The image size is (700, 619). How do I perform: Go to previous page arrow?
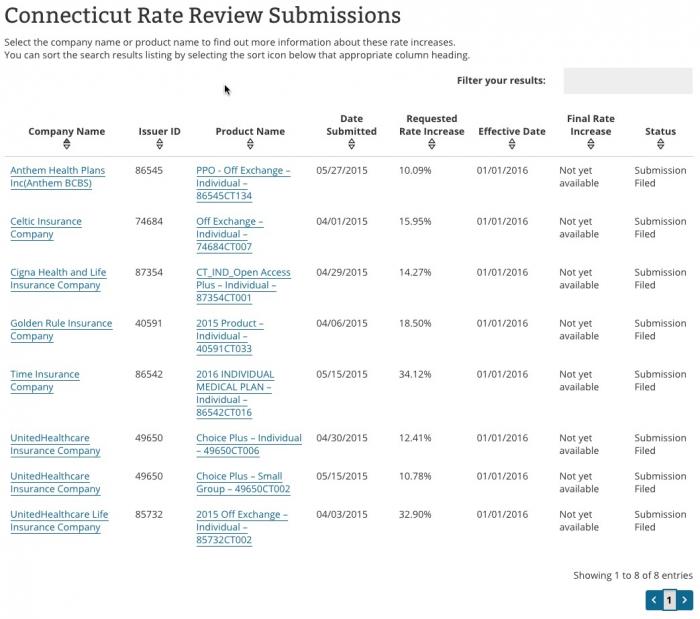(654, 600)
